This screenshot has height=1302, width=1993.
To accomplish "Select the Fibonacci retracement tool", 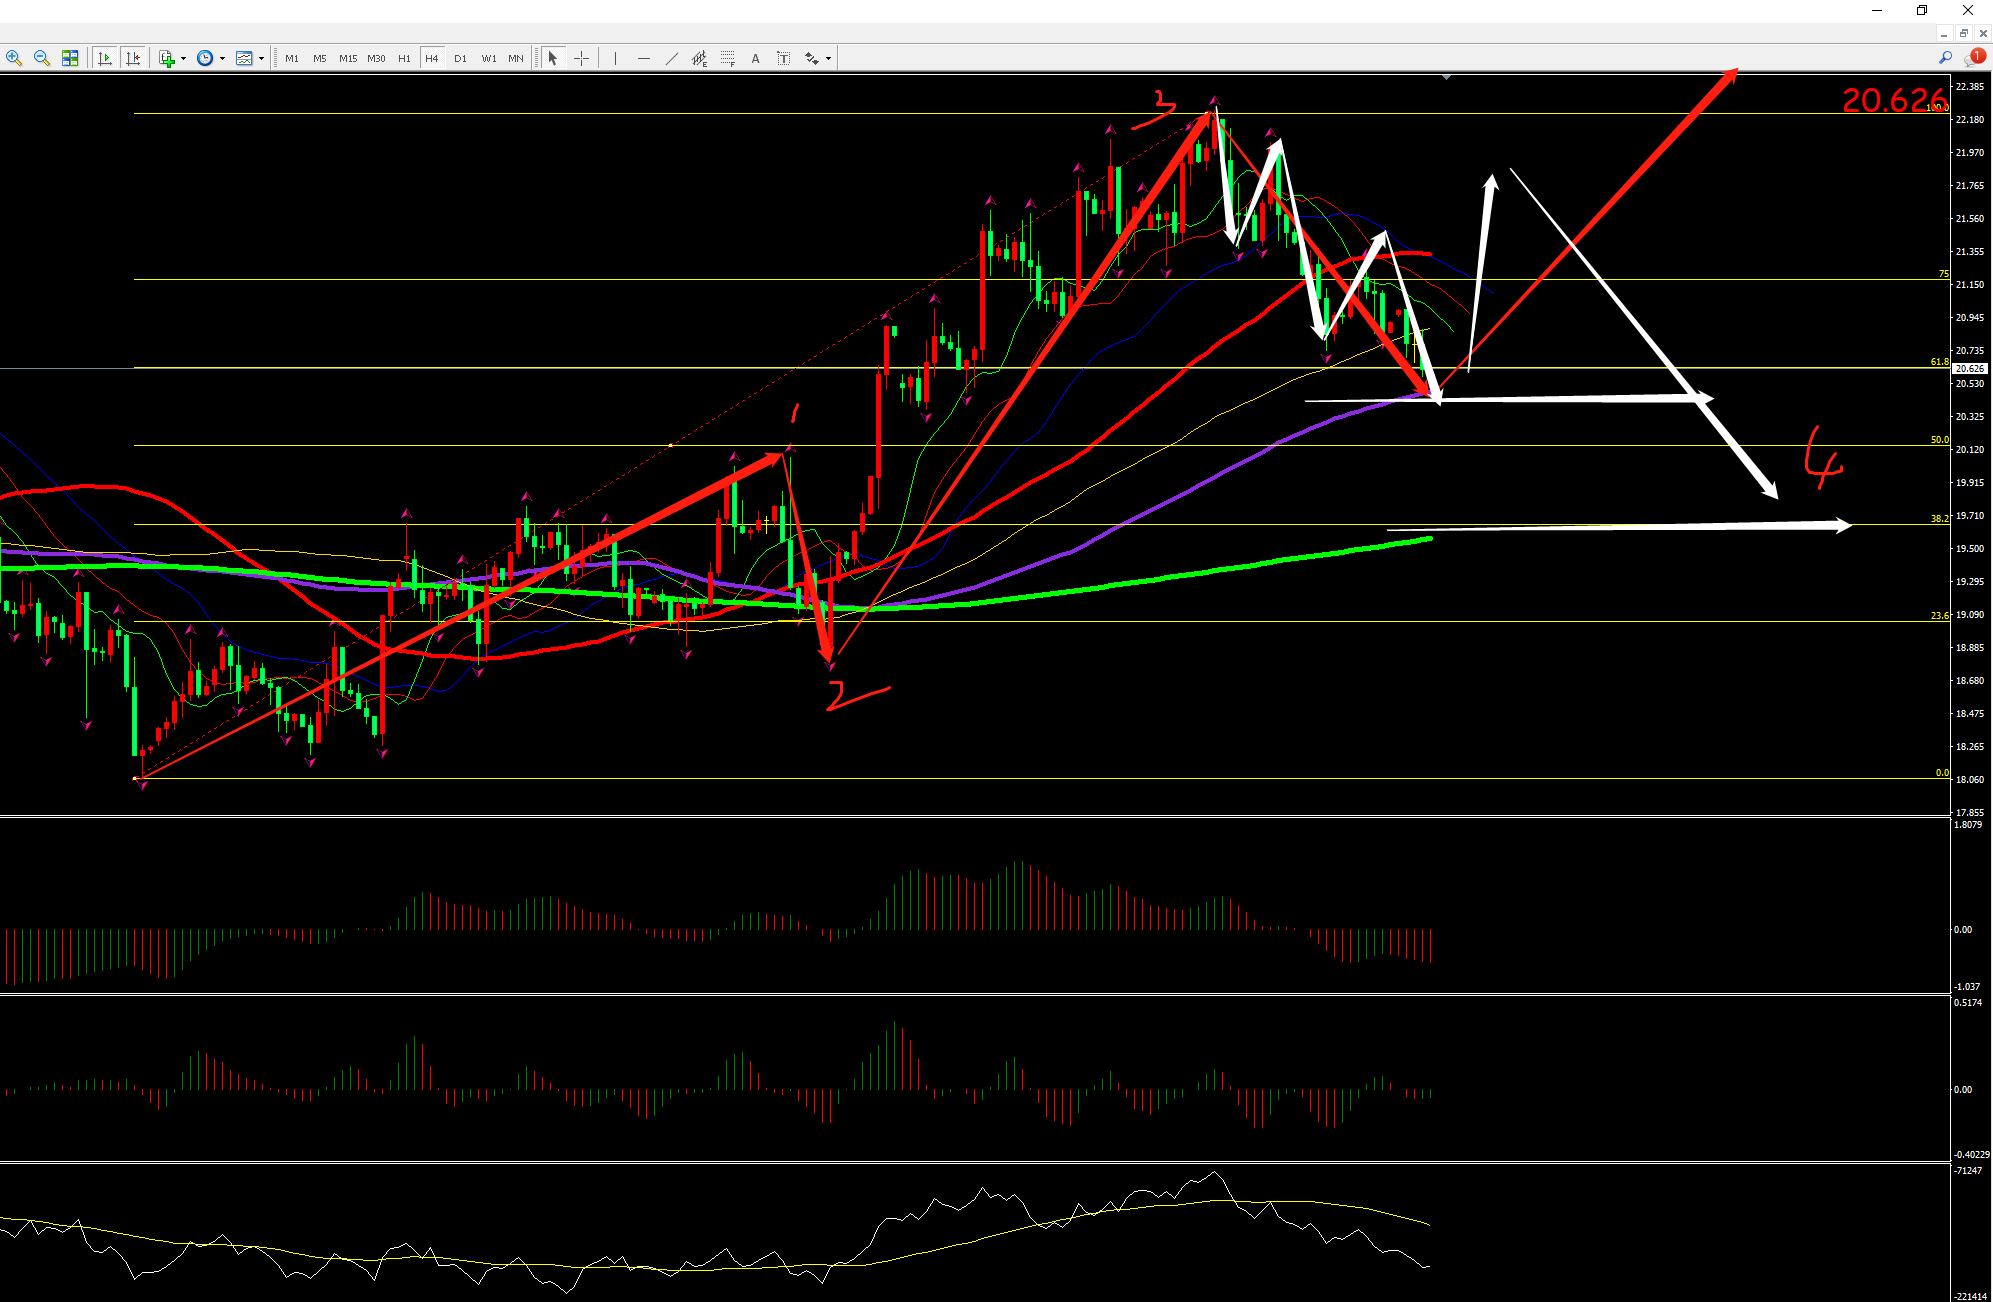I will (728, 58).
